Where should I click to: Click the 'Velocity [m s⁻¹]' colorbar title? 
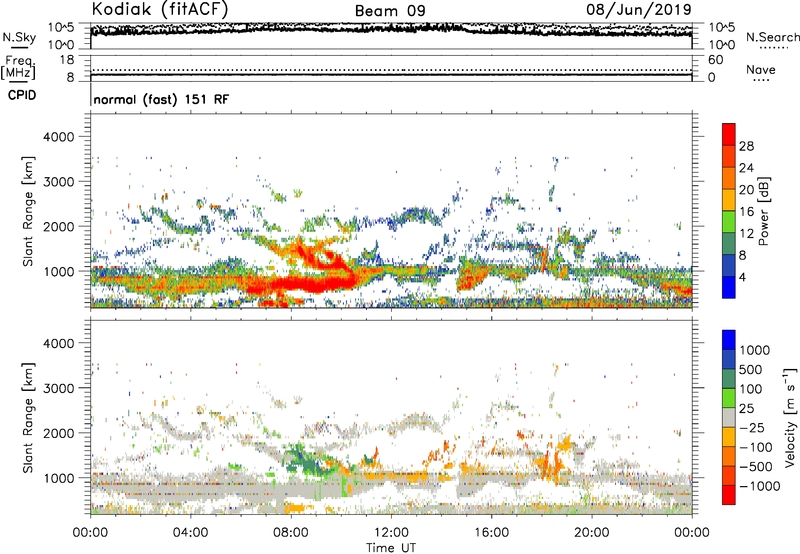(790, 418)
